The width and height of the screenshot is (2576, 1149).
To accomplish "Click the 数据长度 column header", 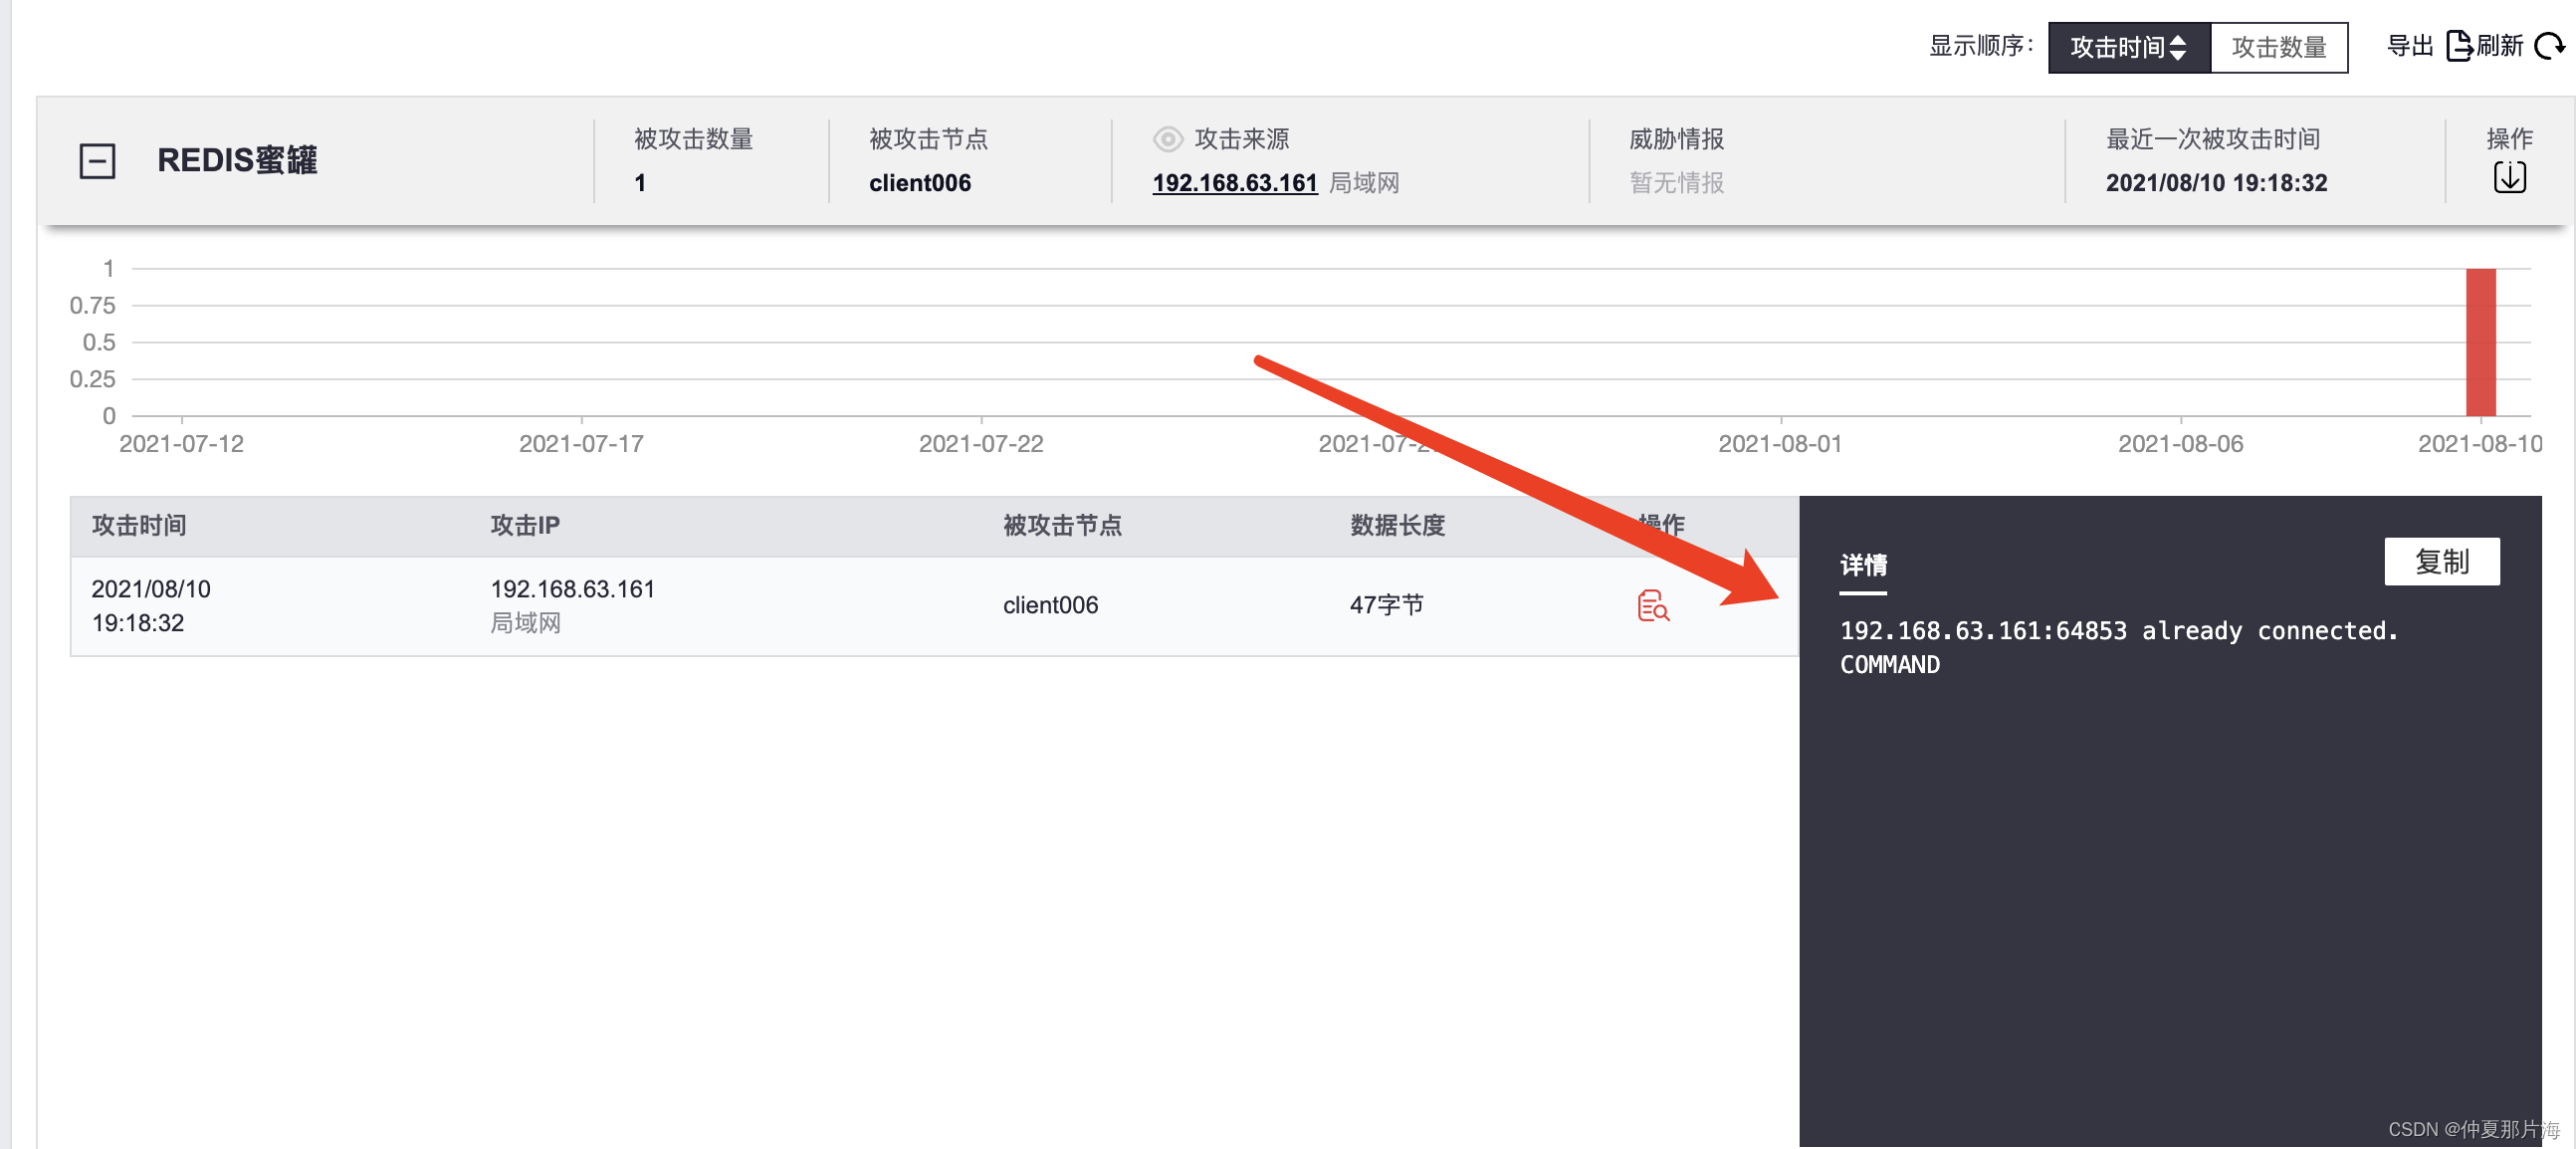I will (x=1397, y=525).
